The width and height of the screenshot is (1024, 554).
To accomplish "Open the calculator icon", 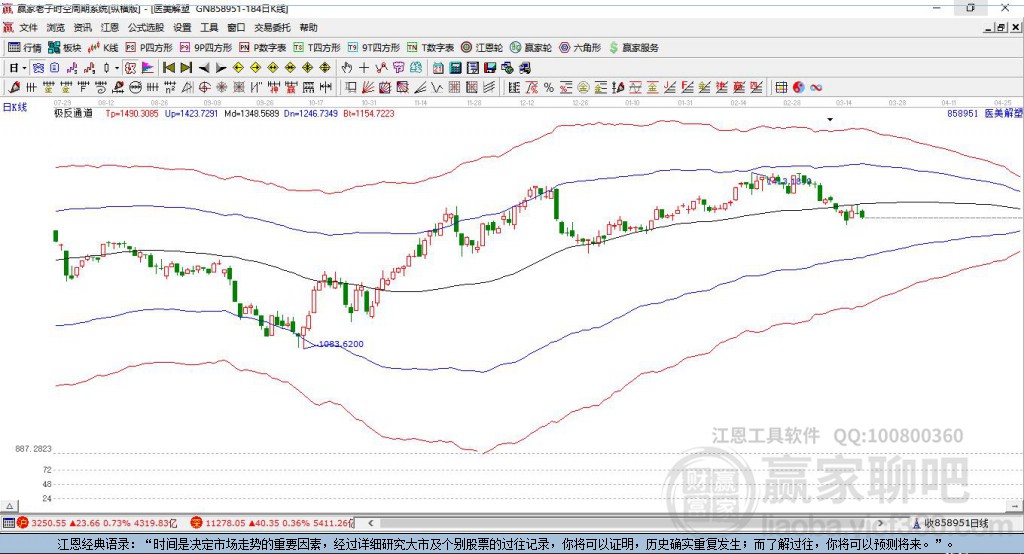I will [455, 68].
